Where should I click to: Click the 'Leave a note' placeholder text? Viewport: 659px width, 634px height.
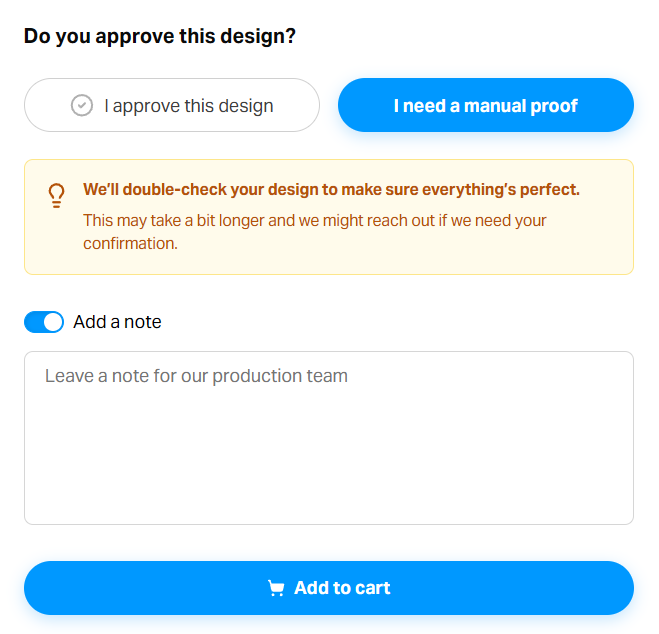[196, 376]
